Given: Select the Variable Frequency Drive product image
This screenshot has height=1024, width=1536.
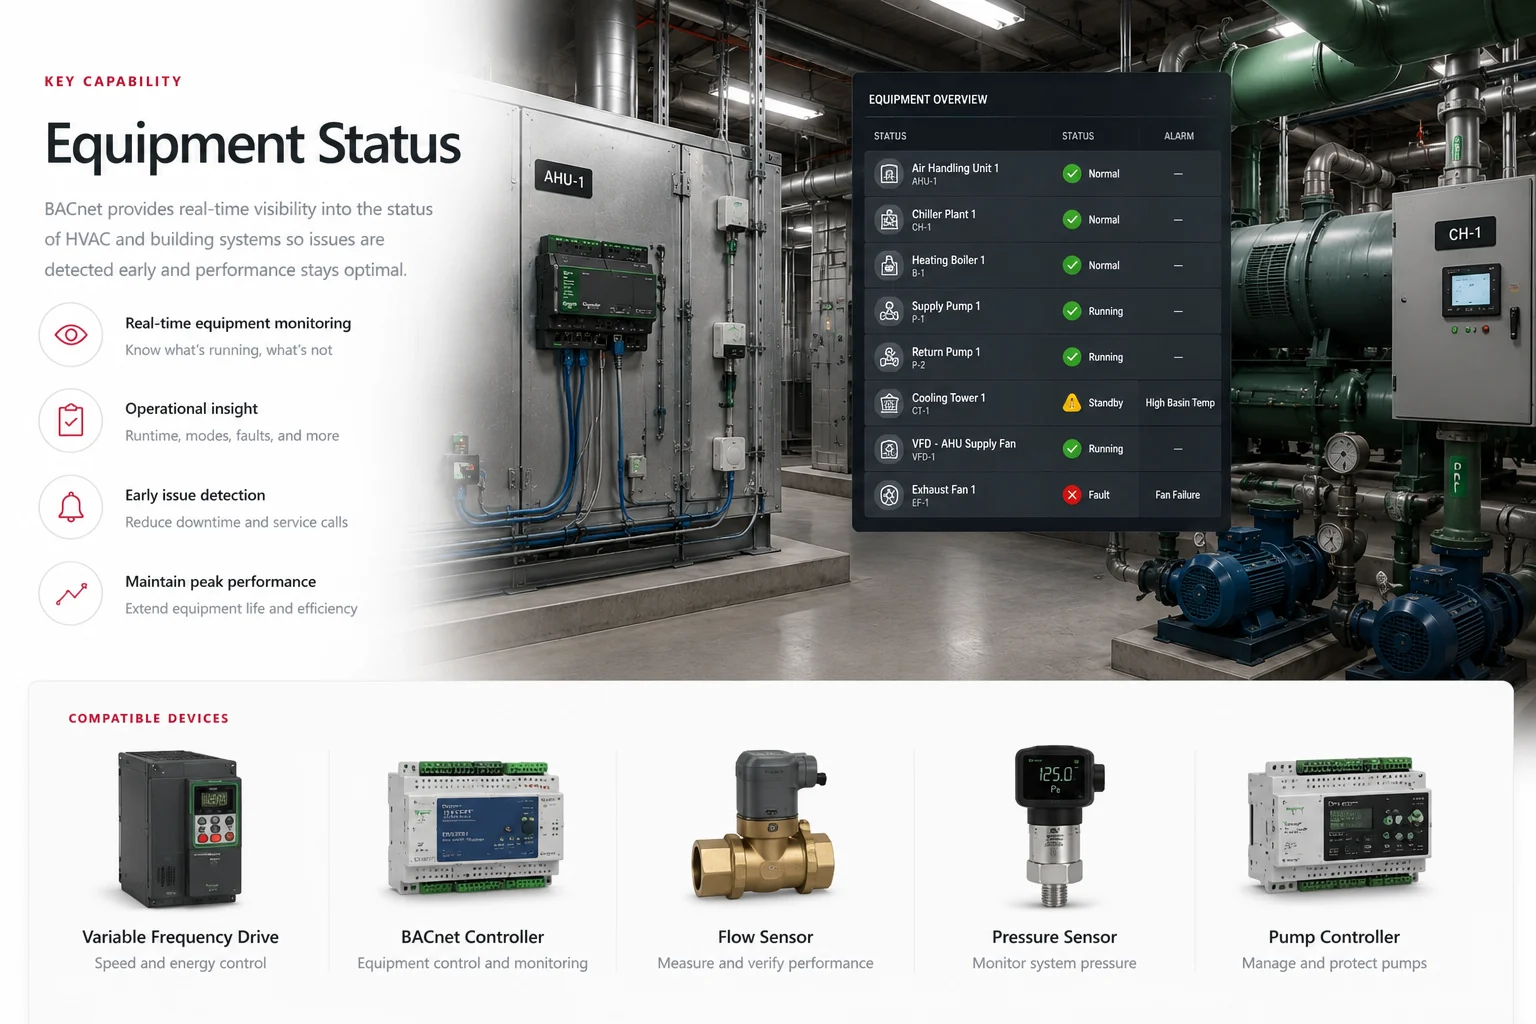Looking at the screenshot, I should point(180,829).
